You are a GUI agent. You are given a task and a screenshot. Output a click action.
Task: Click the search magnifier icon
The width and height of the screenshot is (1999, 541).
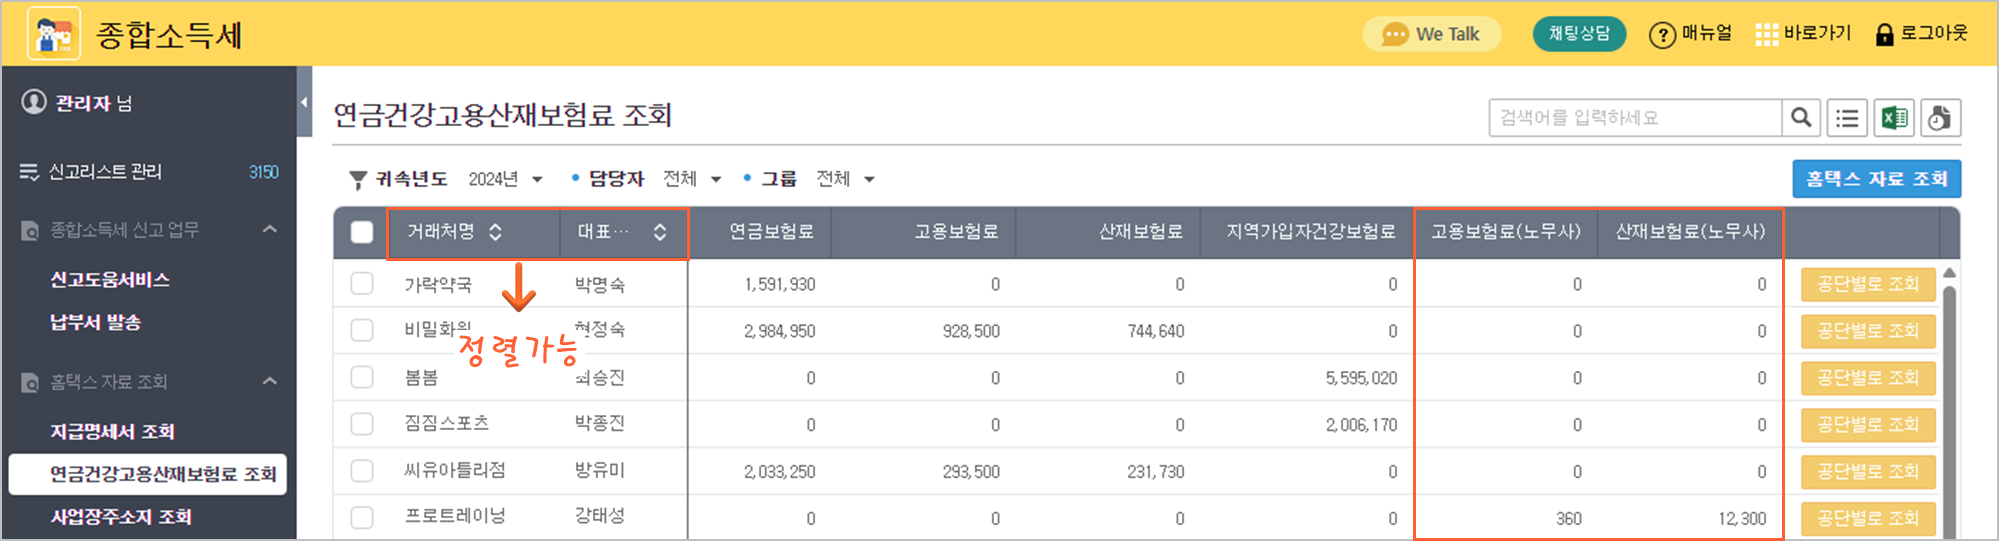(1801, 118)
